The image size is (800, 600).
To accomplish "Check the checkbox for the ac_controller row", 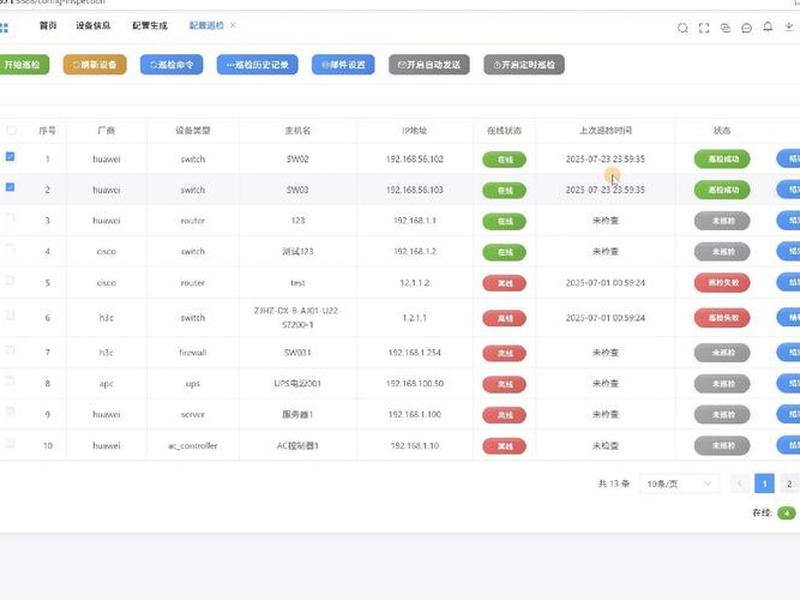I will 10,443.
